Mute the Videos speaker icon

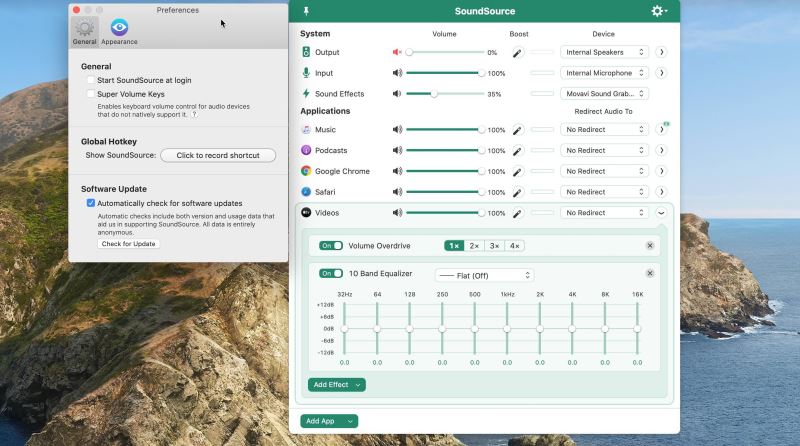[397, 213]
